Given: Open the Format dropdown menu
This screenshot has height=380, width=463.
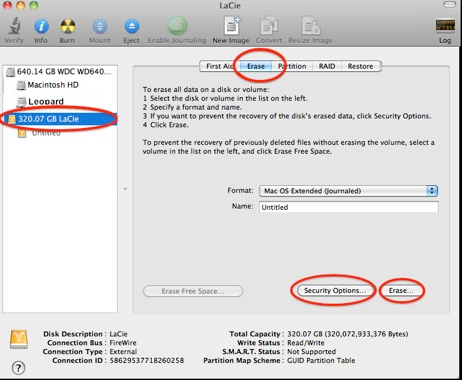Looking at the screenshot, I should [x=348, y=191].
